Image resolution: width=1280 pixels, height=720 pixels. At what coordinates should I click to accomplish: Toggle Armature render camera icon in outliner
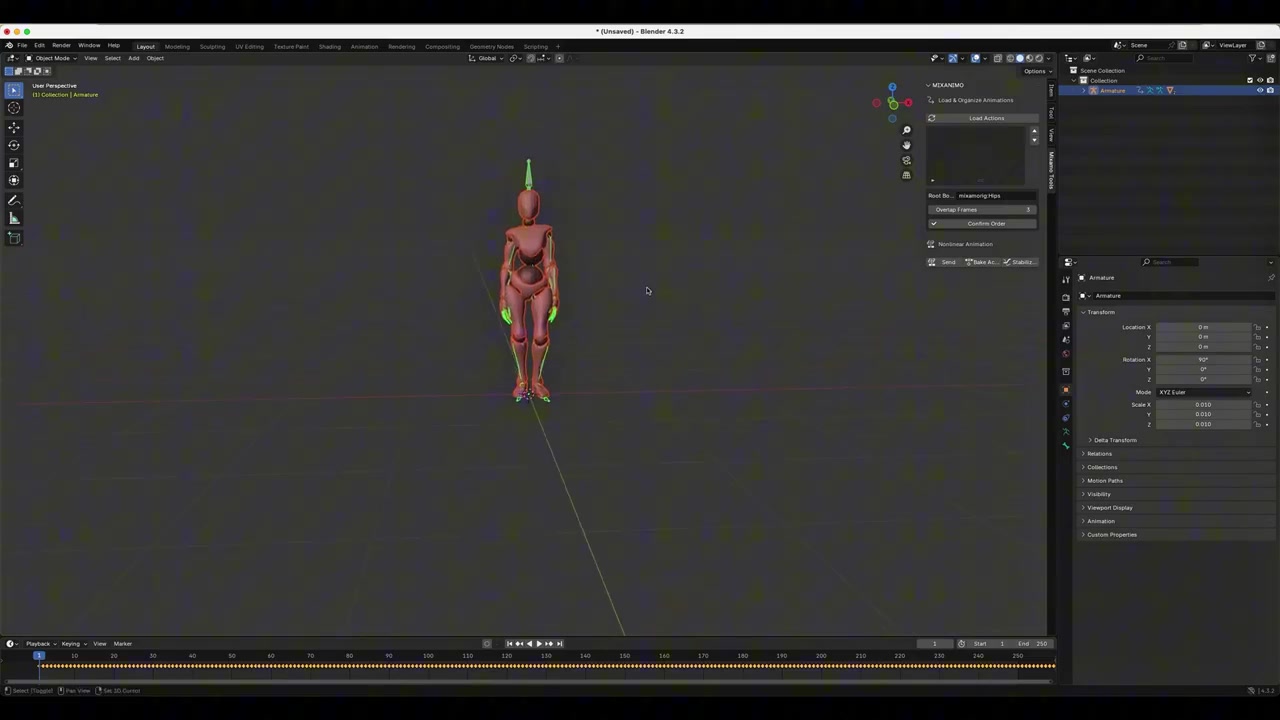click(x=1270, y=91)
